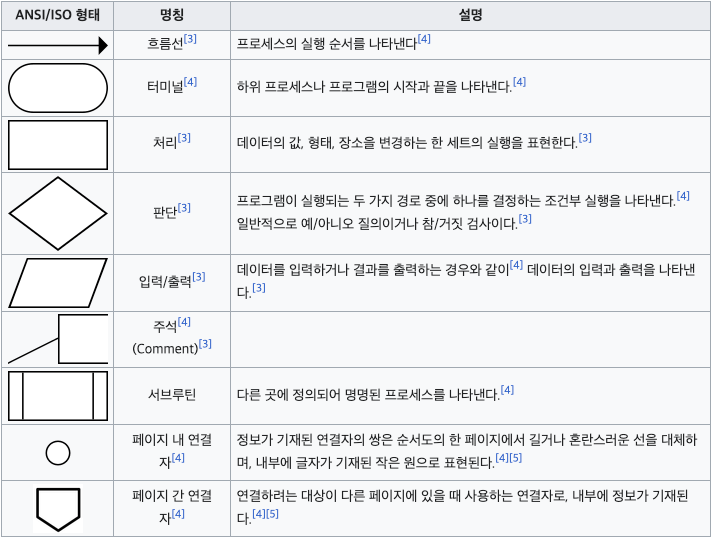Click the description starting 연결하려는 대상이

click(463, 508)
